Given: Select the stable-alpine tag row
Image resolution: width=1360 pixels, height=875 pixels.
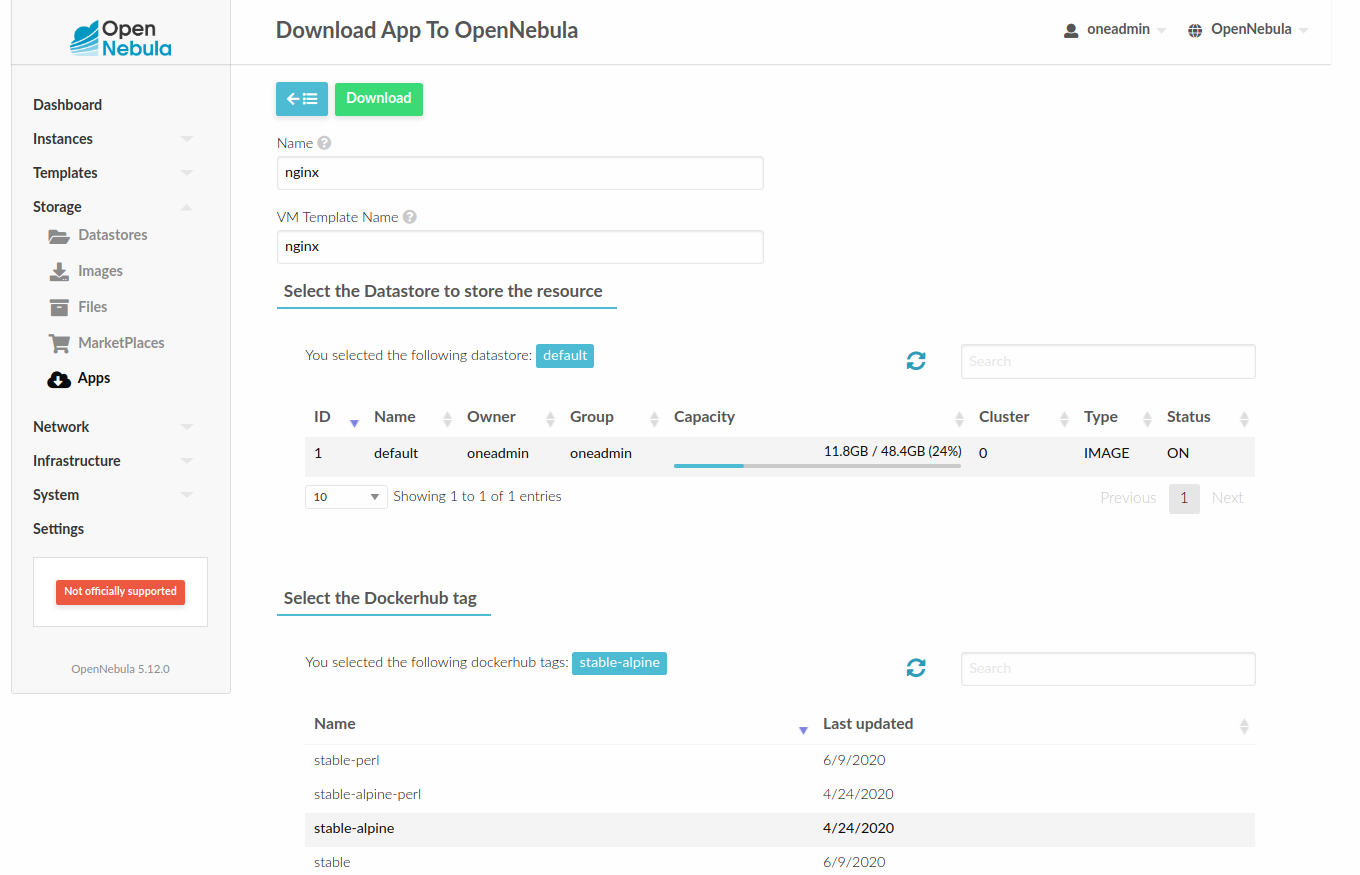Looking at the screenshot, I should point(780,828).
